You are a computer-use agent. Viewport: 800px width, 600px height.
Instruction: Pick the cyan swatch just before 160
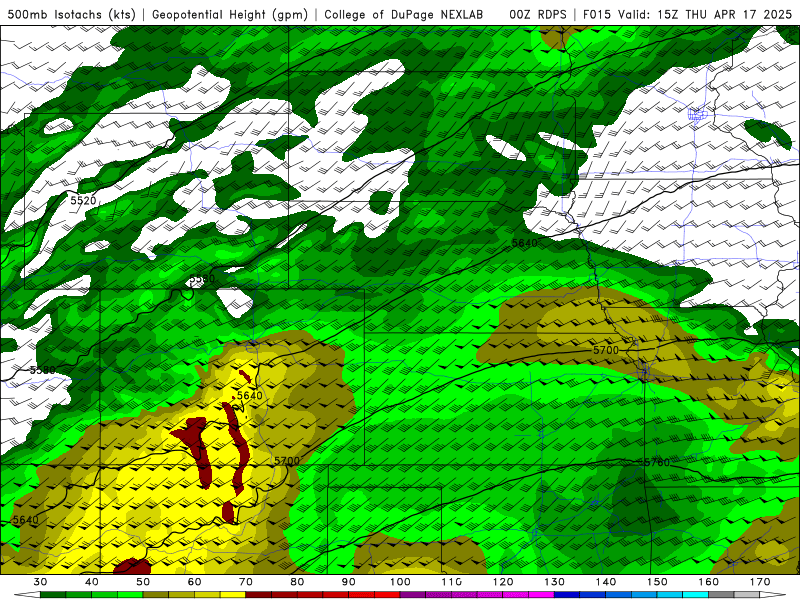696,595
